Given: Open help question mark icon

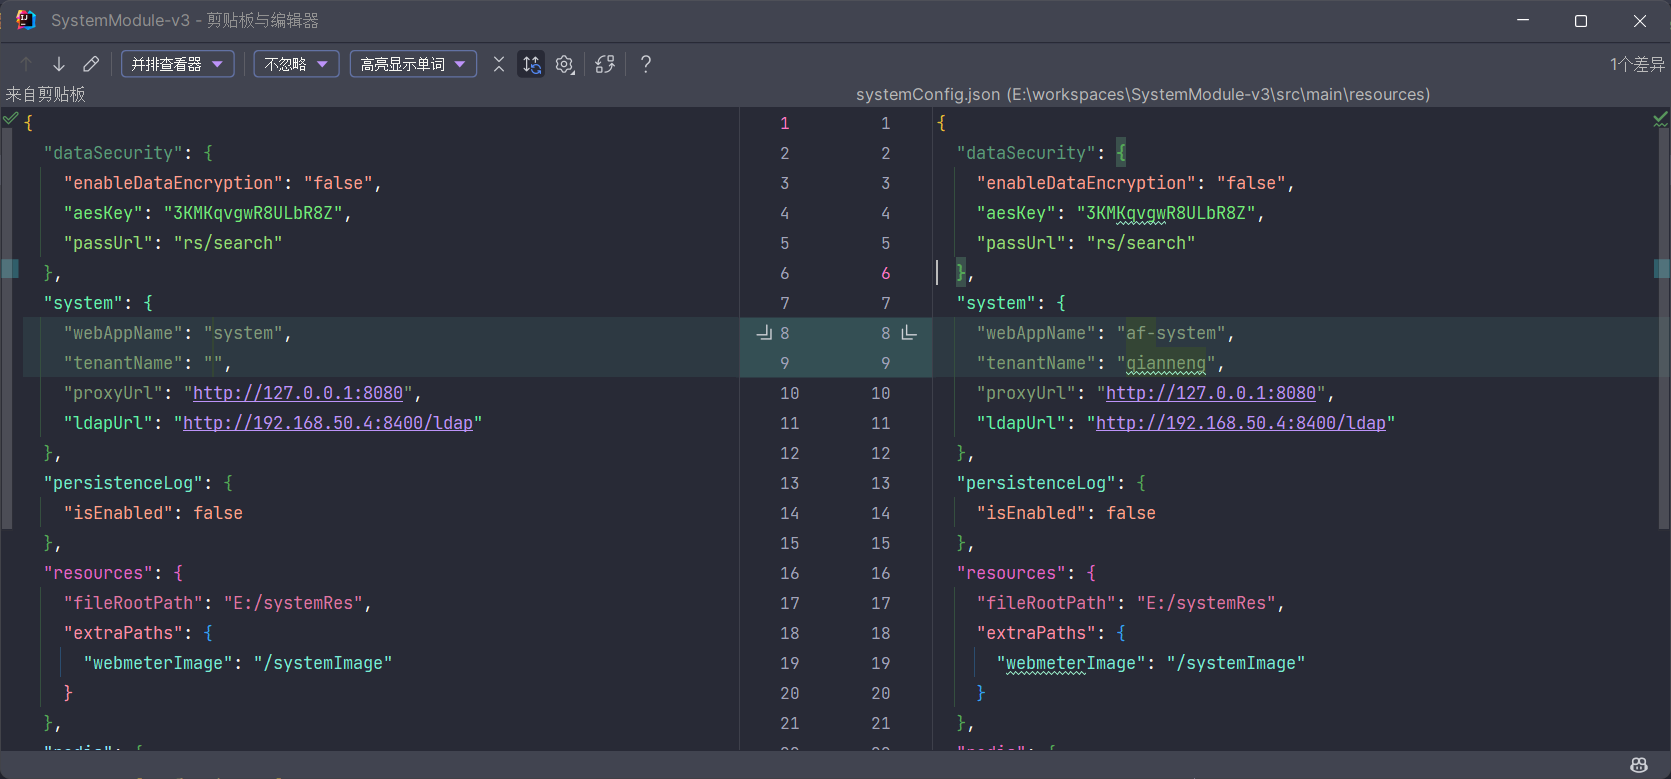Looking at the screenshot, I should pos(646,64).
